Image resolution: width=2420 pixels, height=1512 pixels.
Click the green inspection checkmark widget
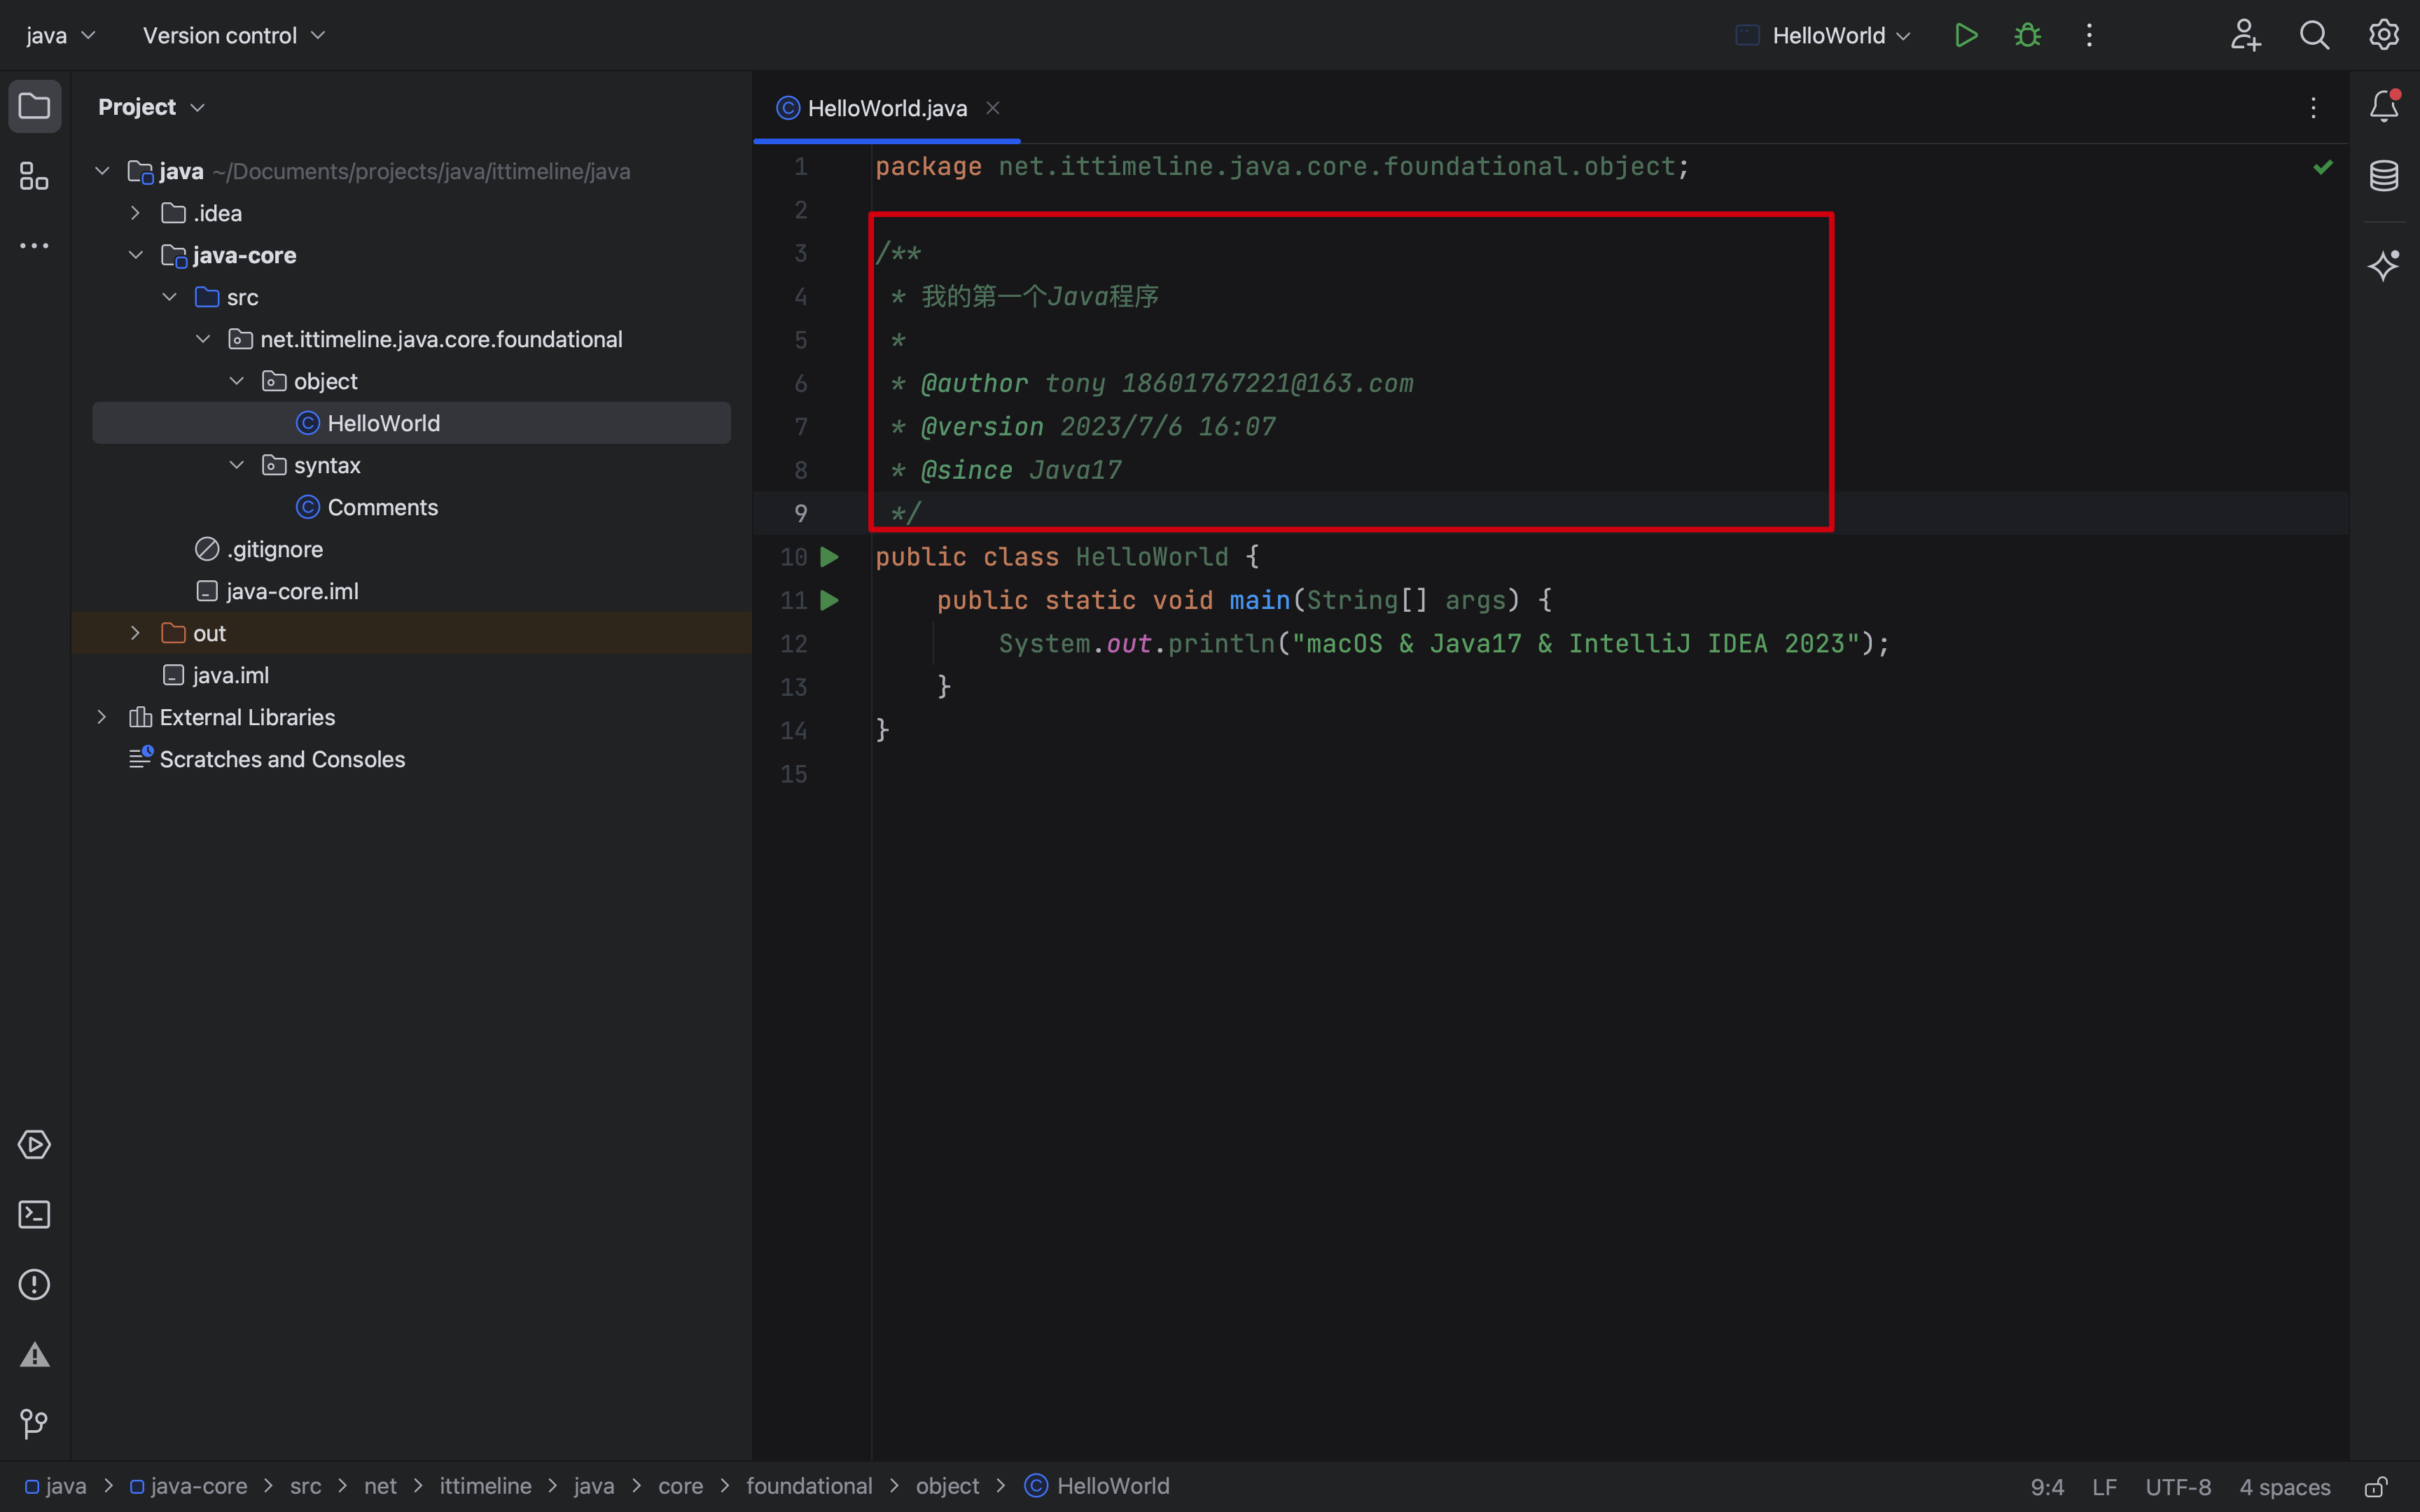pyautogui.click(x=2323, y=167)
